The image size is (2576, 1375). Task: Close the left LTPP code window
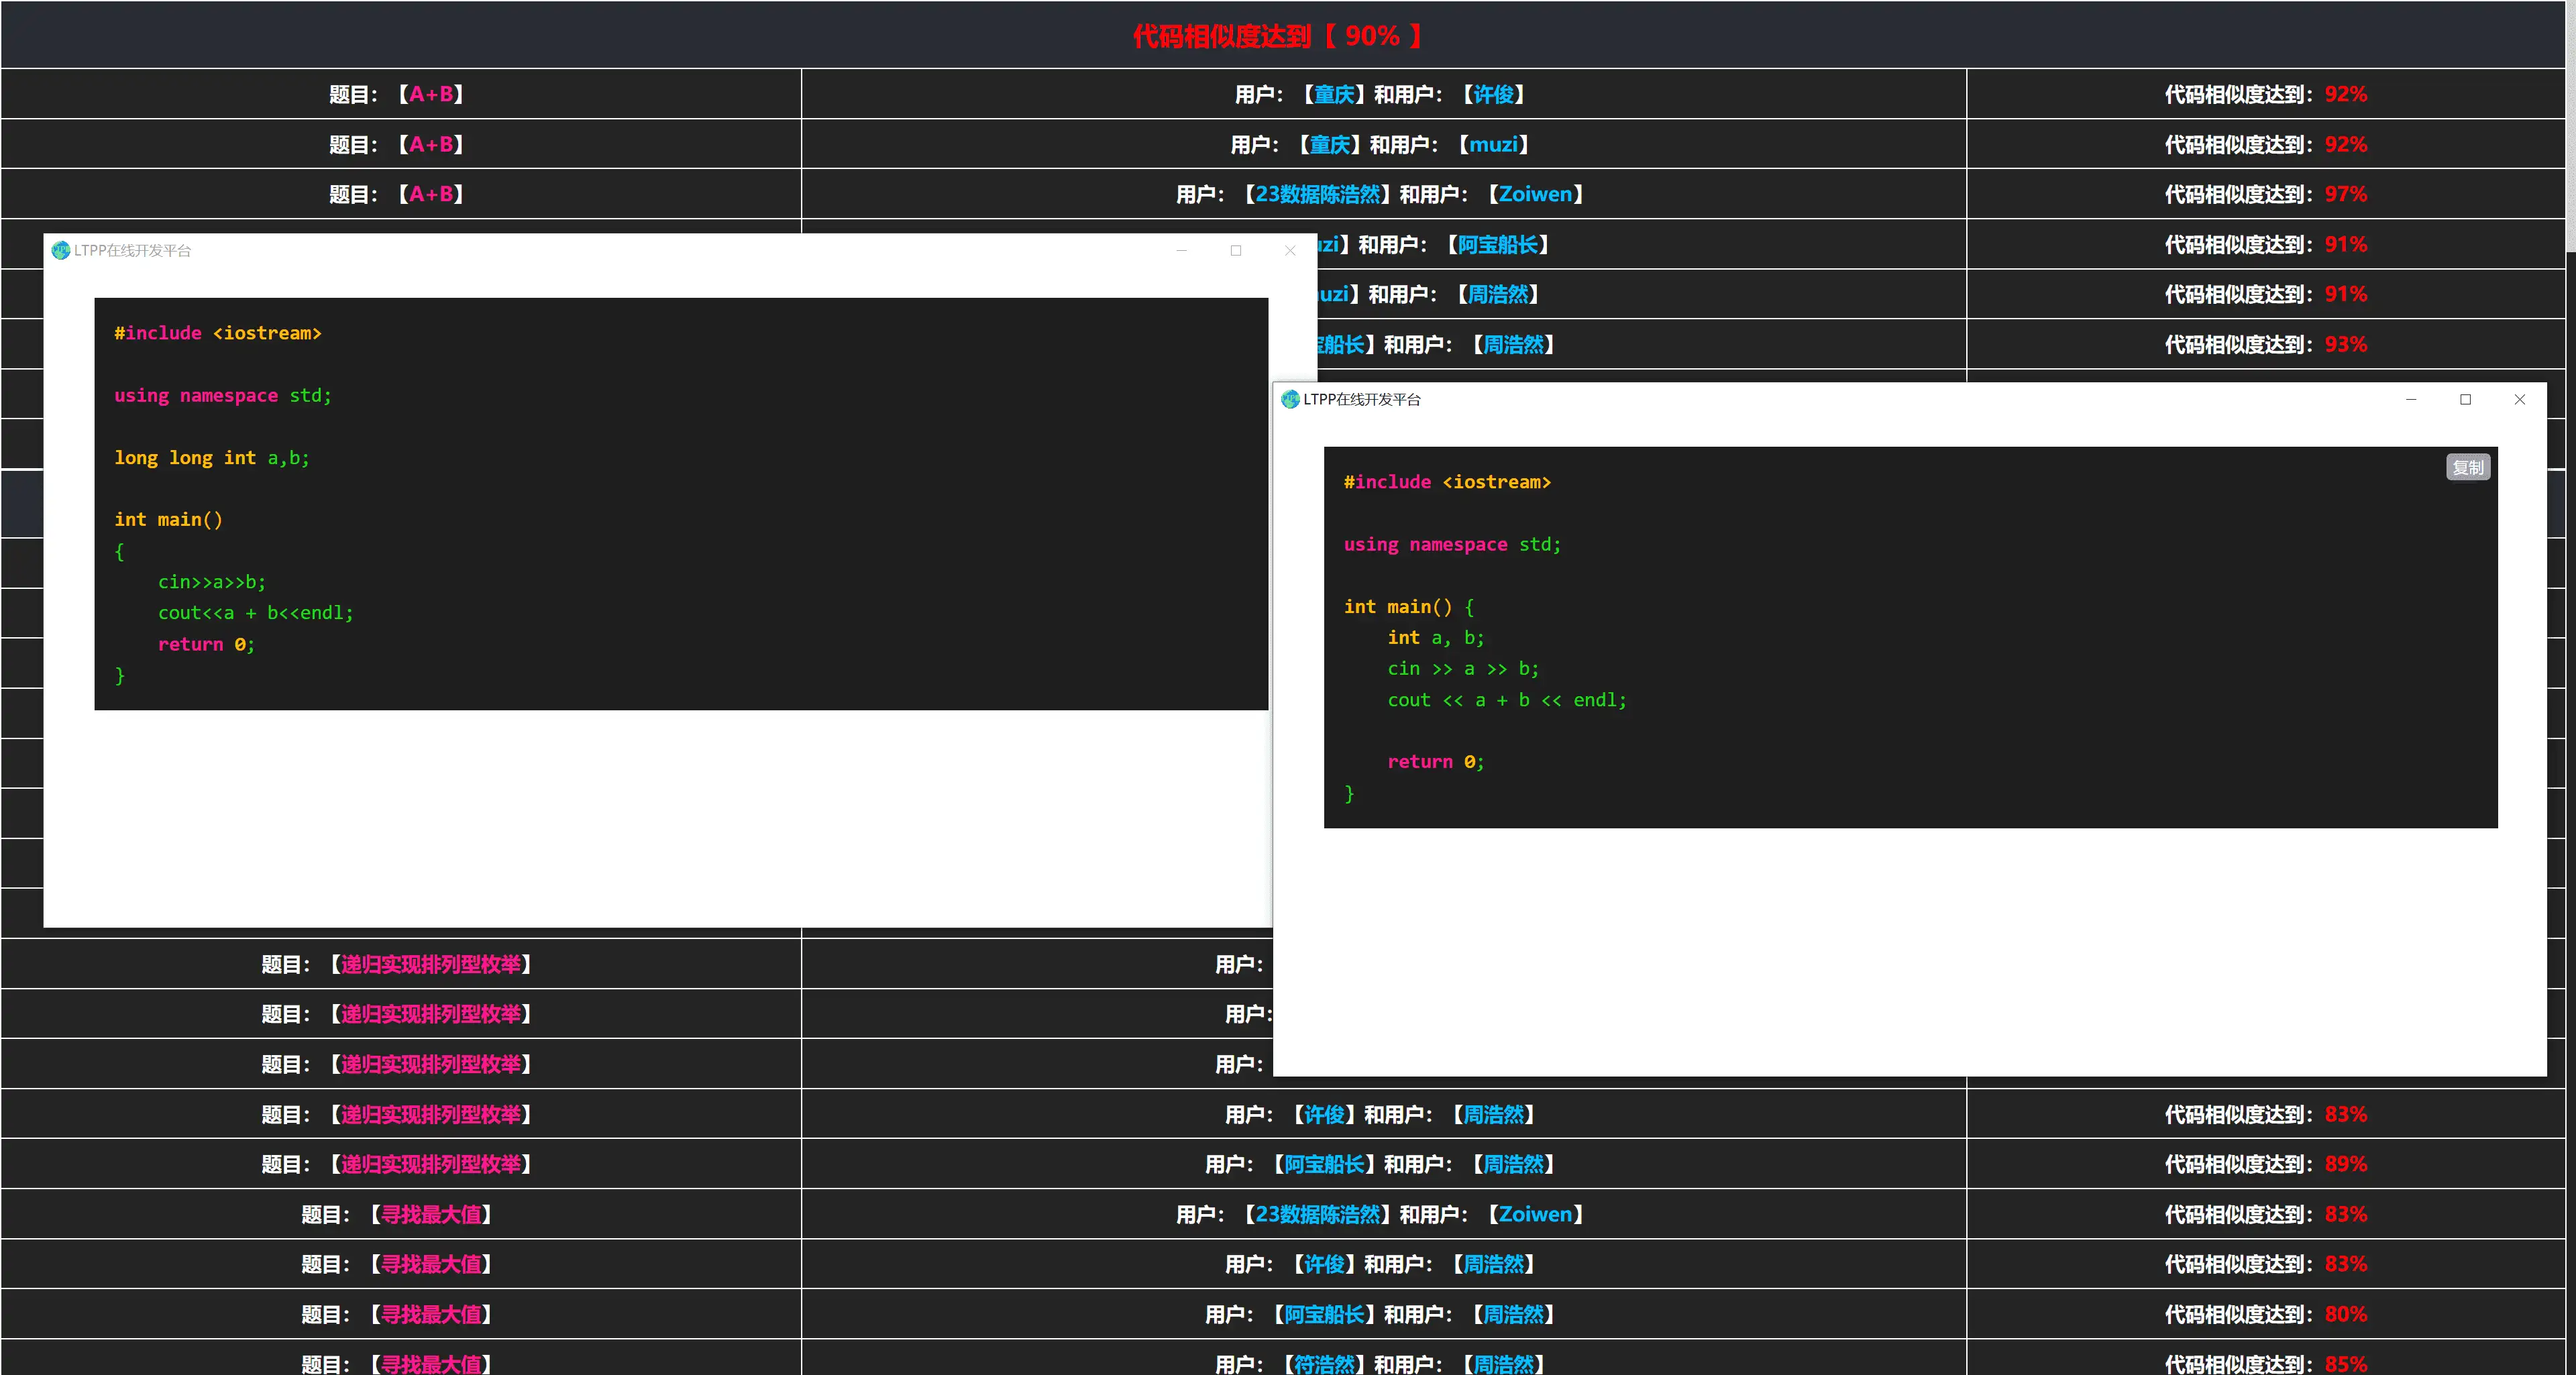(1290, 250)
